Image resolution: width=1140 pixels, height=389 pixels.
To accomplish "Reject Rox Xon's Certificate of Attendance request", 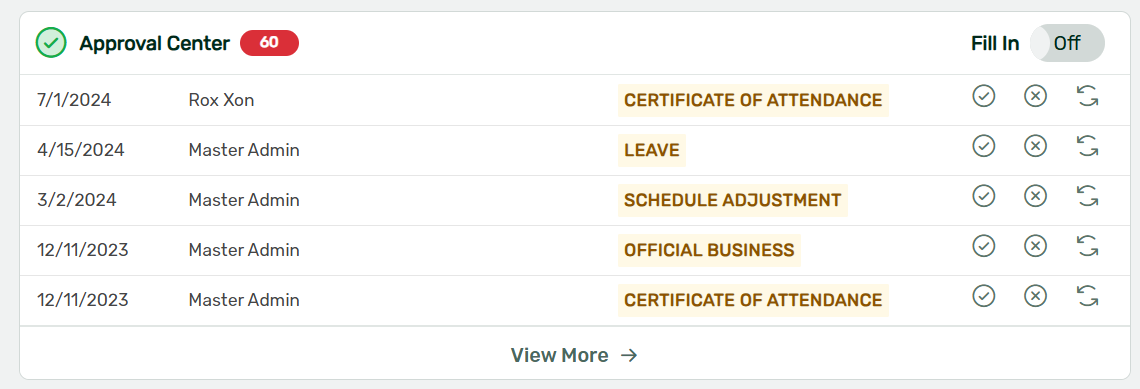I will click(x=1035, y=96).
